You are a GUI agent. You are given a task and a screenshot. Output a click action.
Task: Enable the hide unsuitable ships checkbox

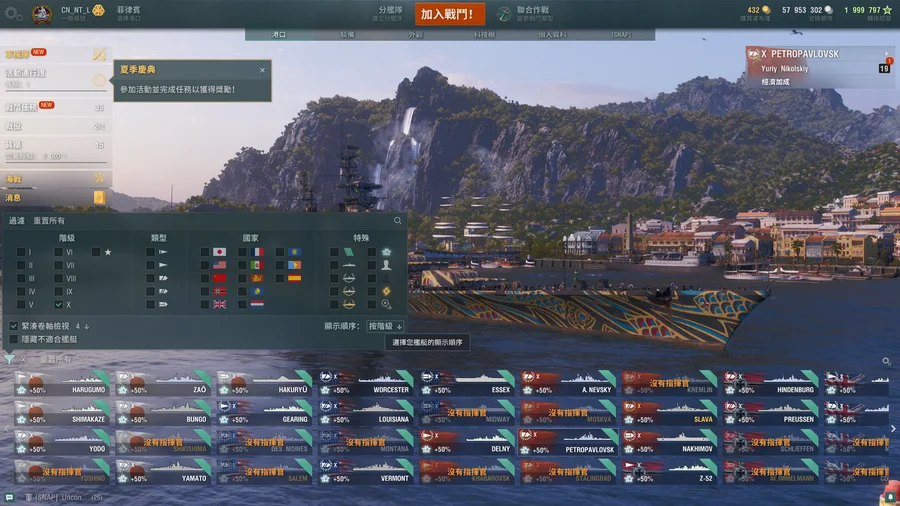pos(14,339)
